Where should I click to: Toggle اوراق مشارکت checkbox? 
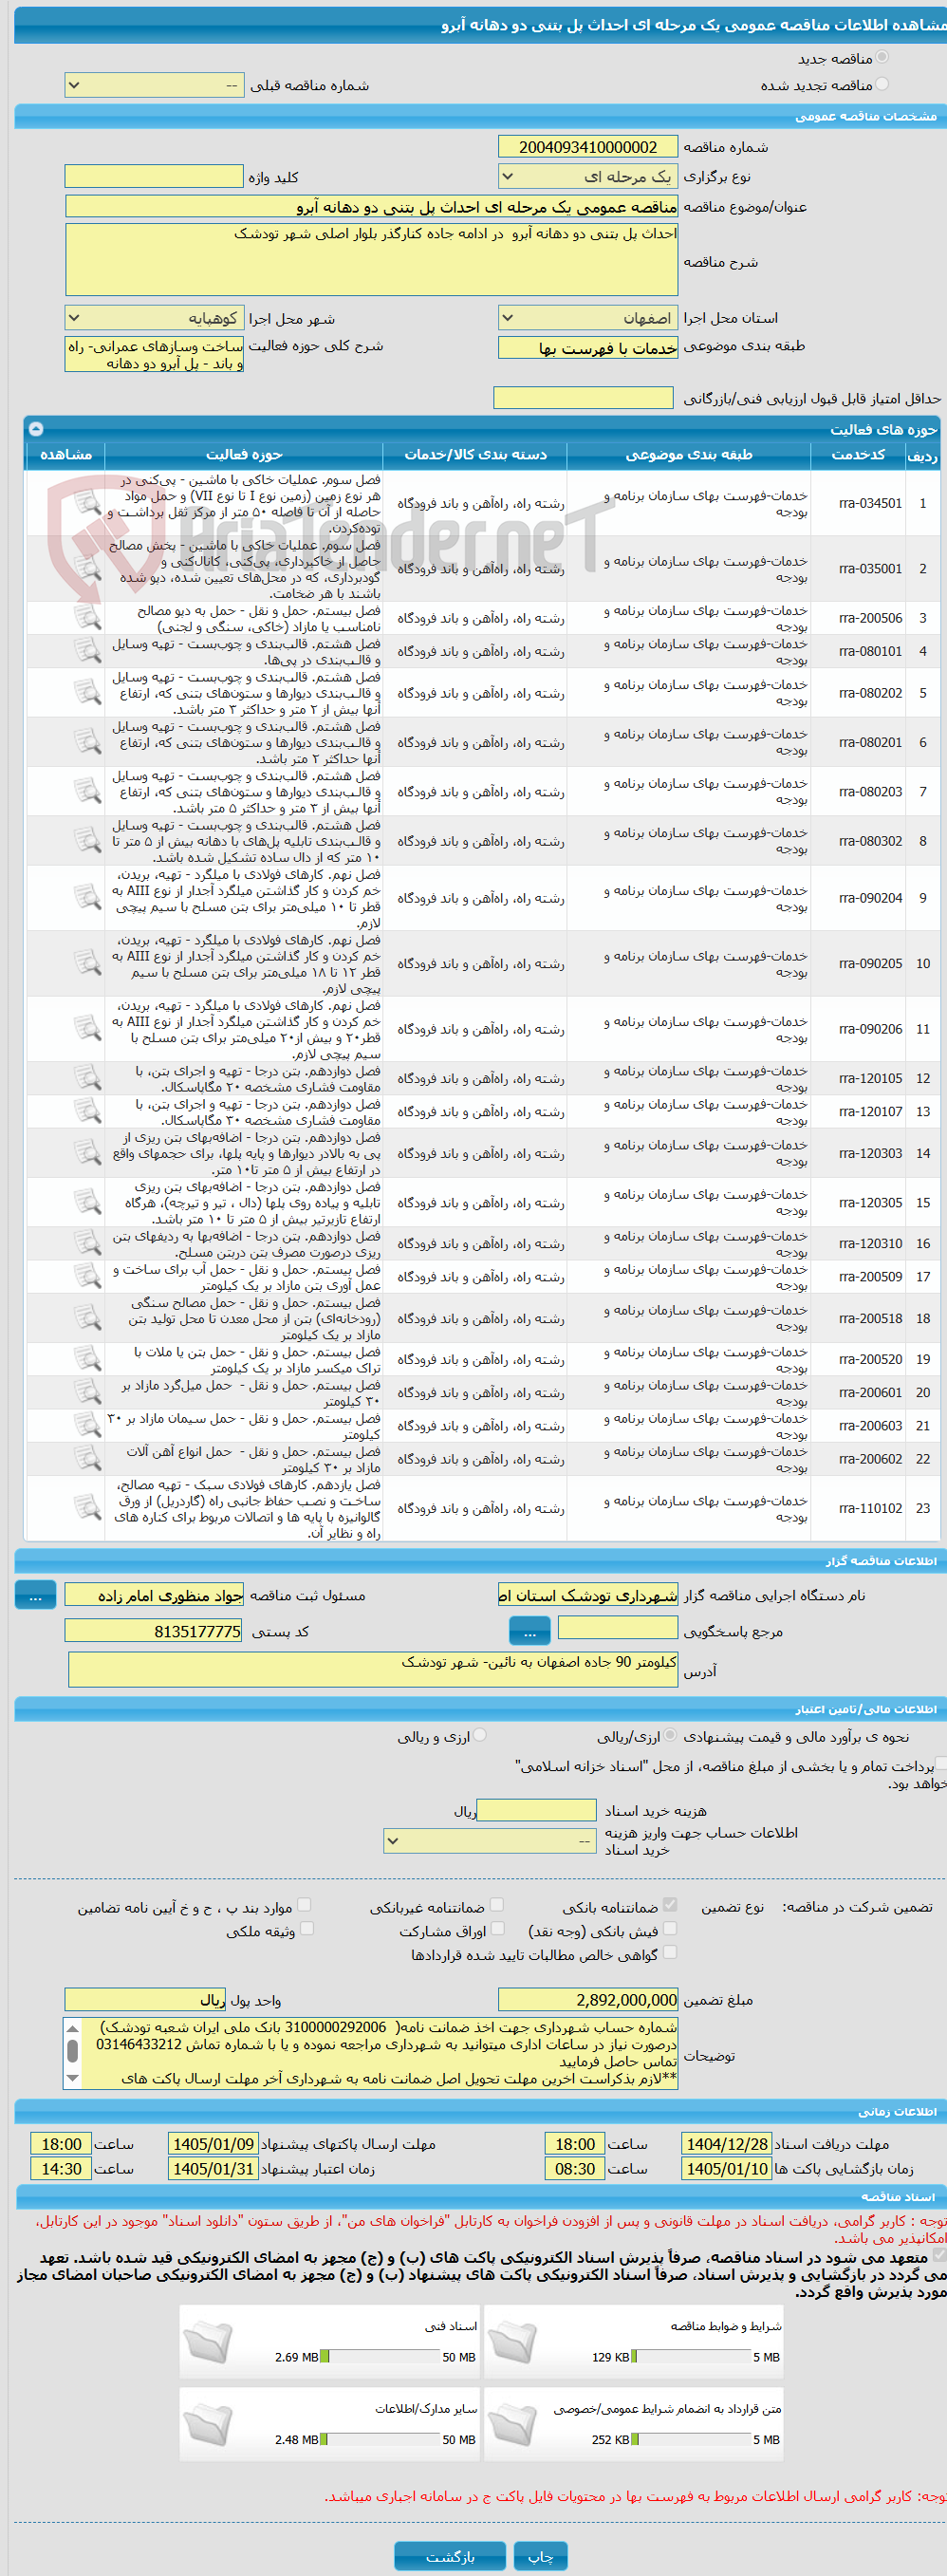(x=497, y=1929)
